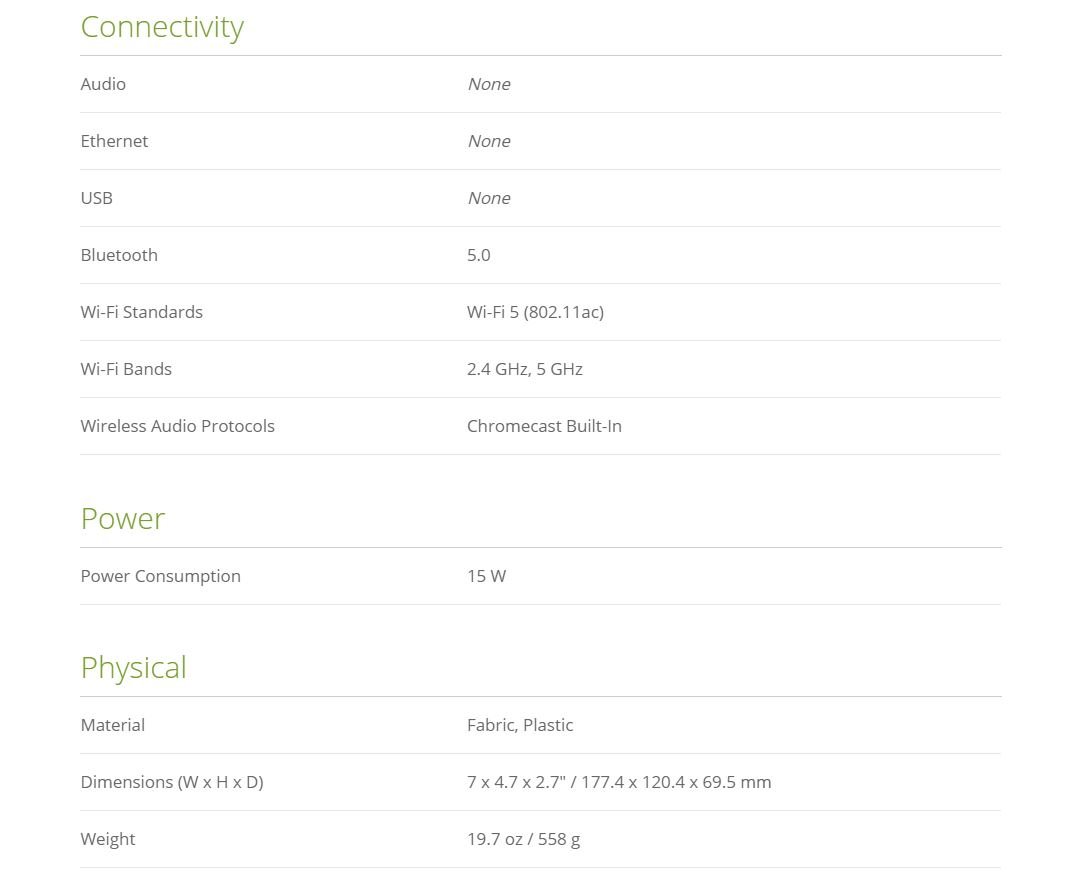Click the 19.7 oz / 558 g weight value
1080x884 pixels.
523,839
